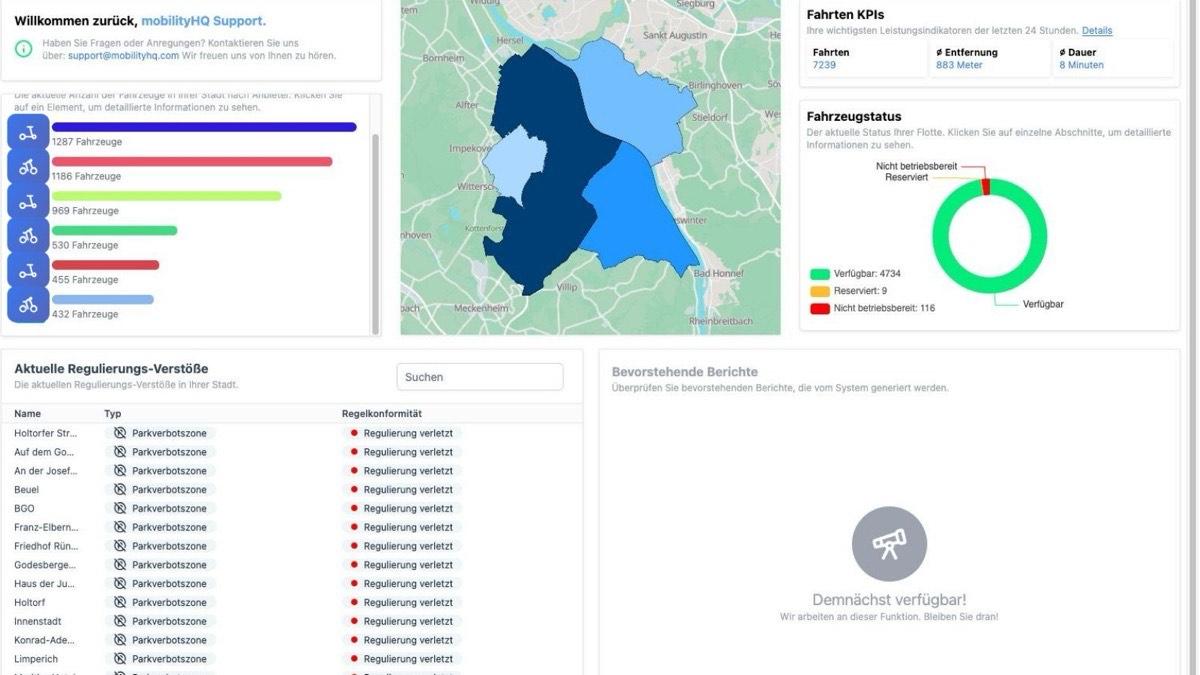1200x675 pixels.
Task: Click the red status dot in the Innenstadt row
Action: 354,621
